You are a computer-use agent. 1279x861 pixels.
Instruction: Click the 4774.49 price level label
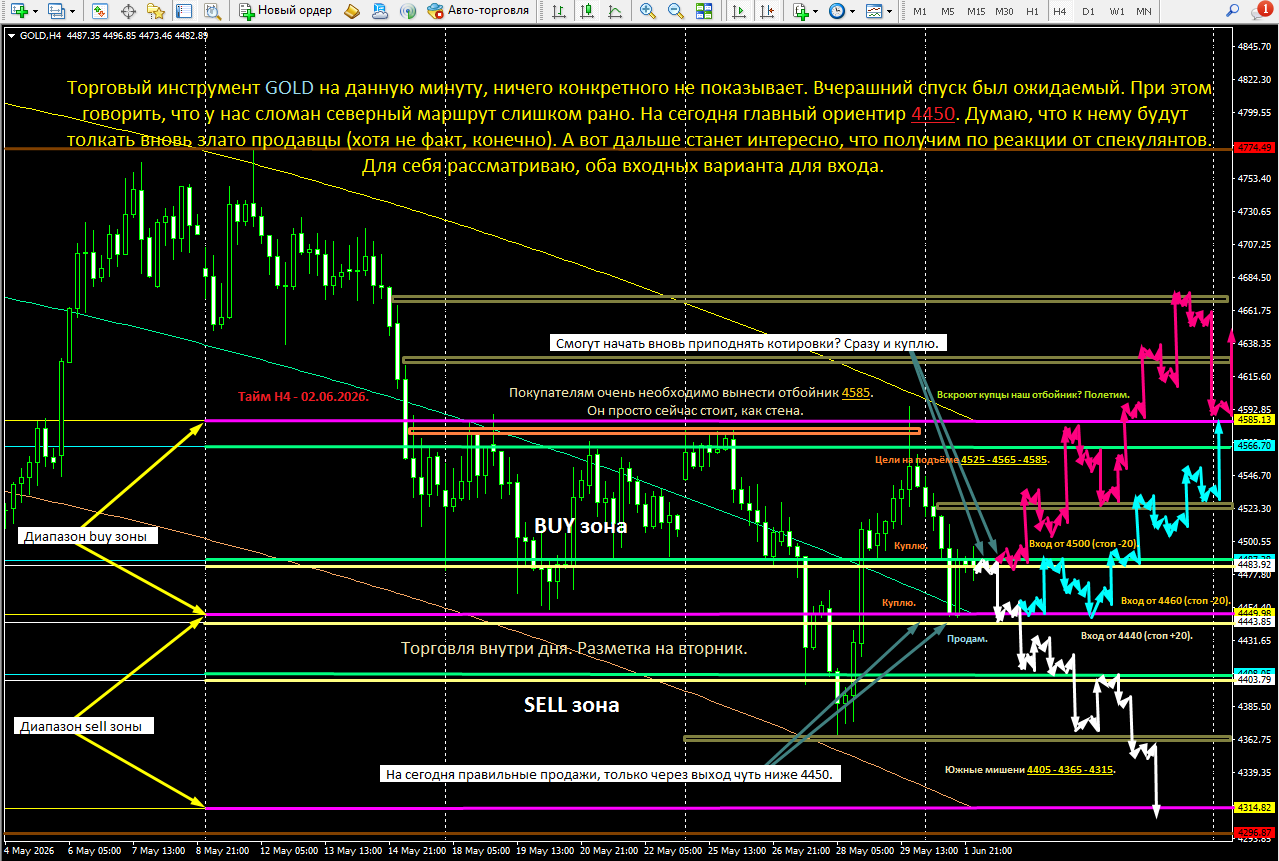click(1253, 148)
